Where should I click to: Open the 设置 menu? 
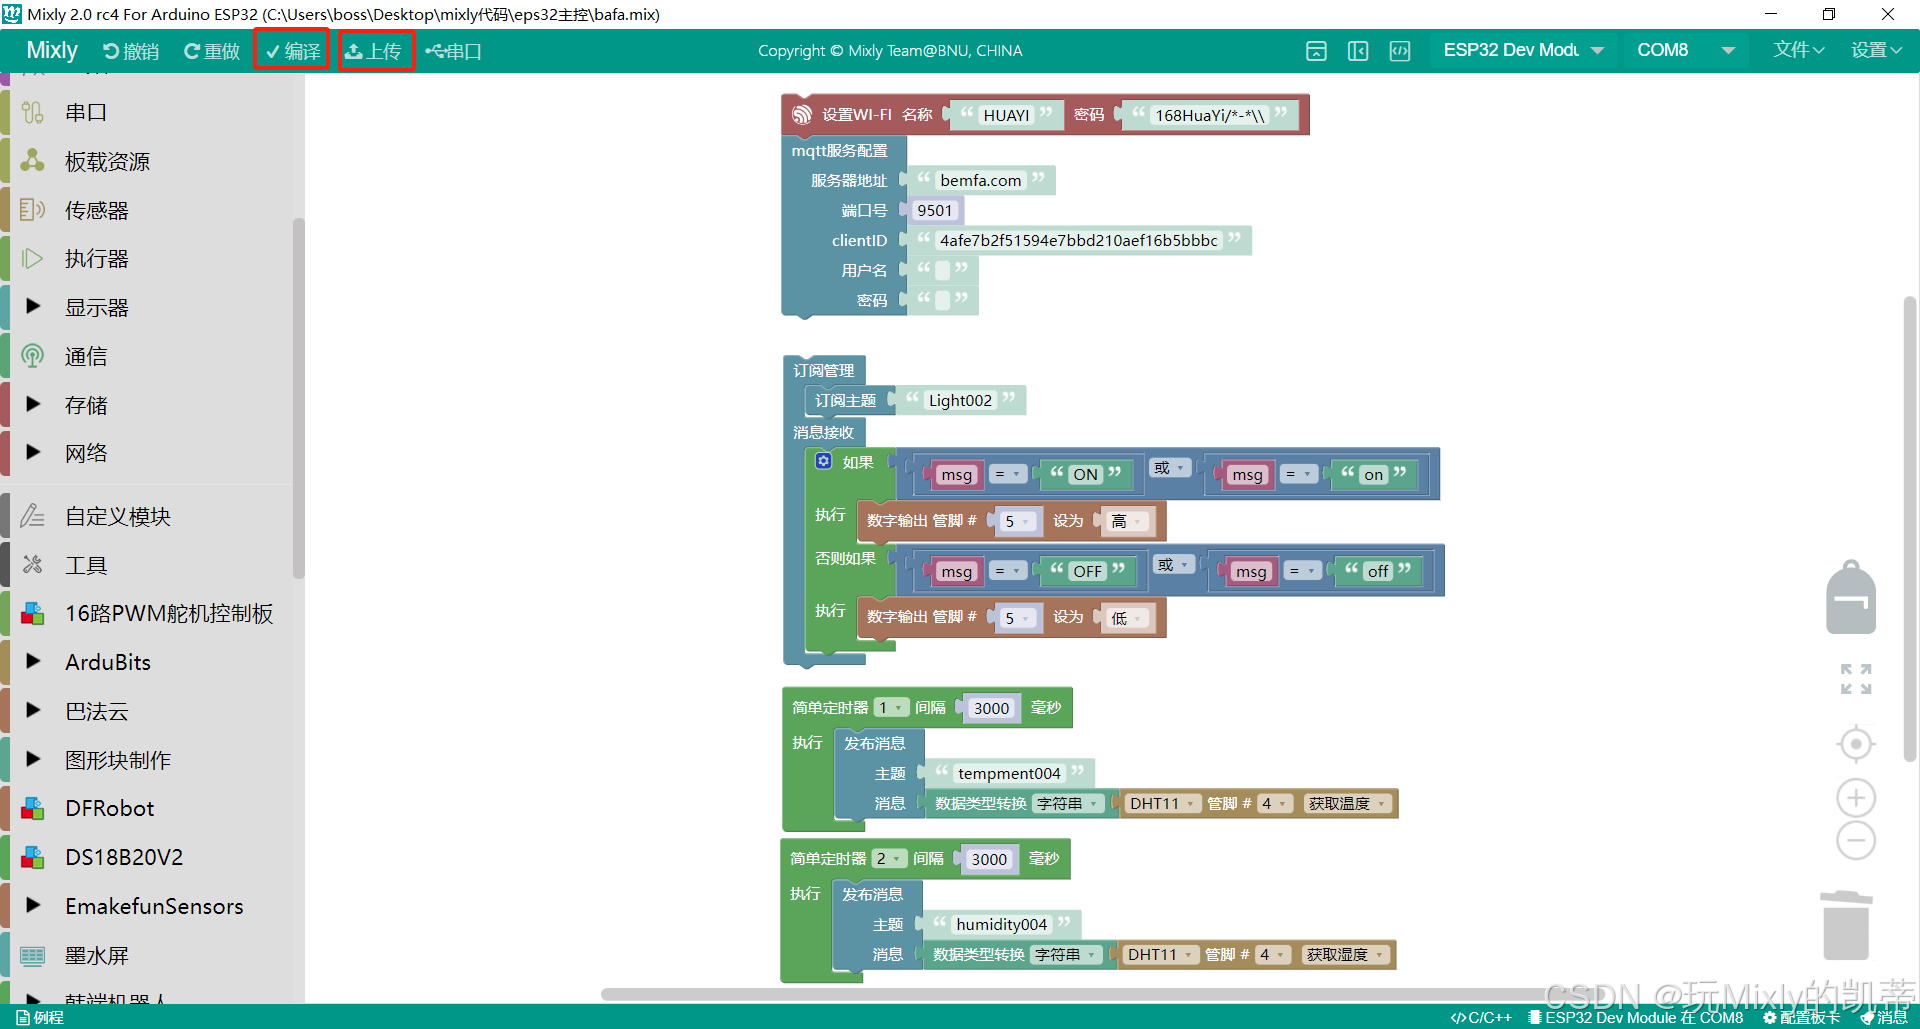coord(1877,50)
